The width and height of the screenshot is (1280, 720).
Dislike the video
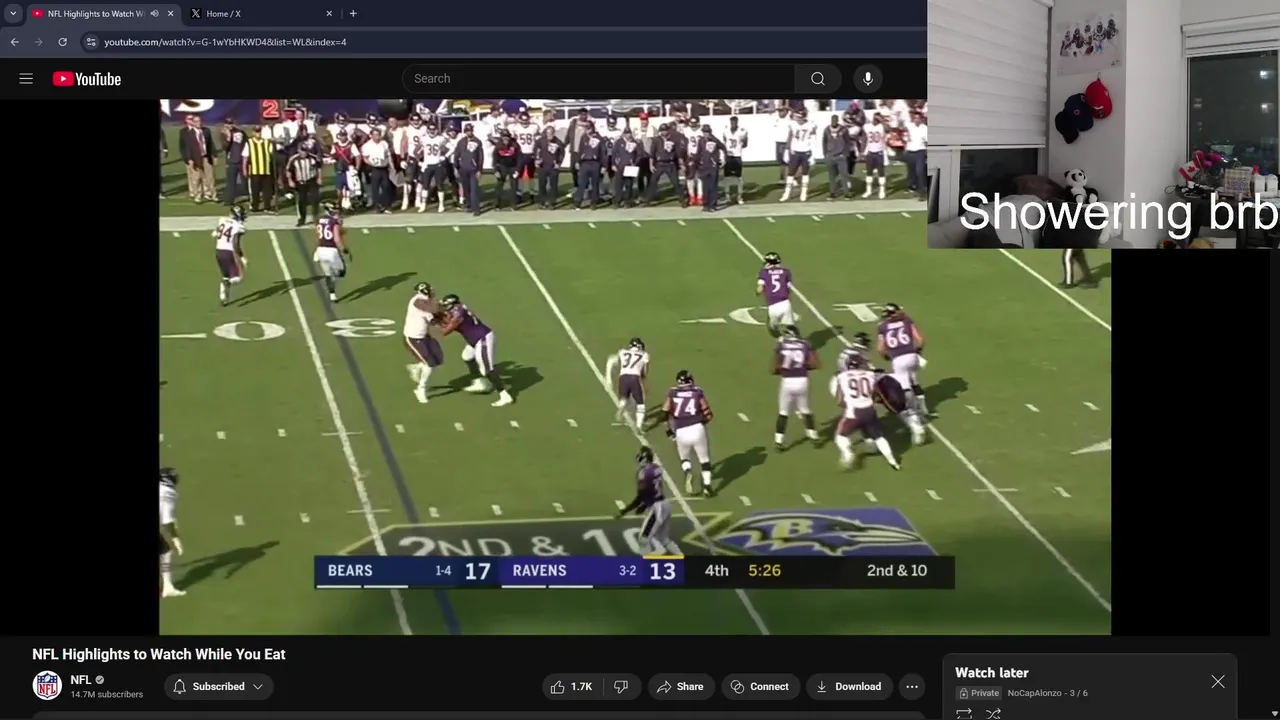621,686
